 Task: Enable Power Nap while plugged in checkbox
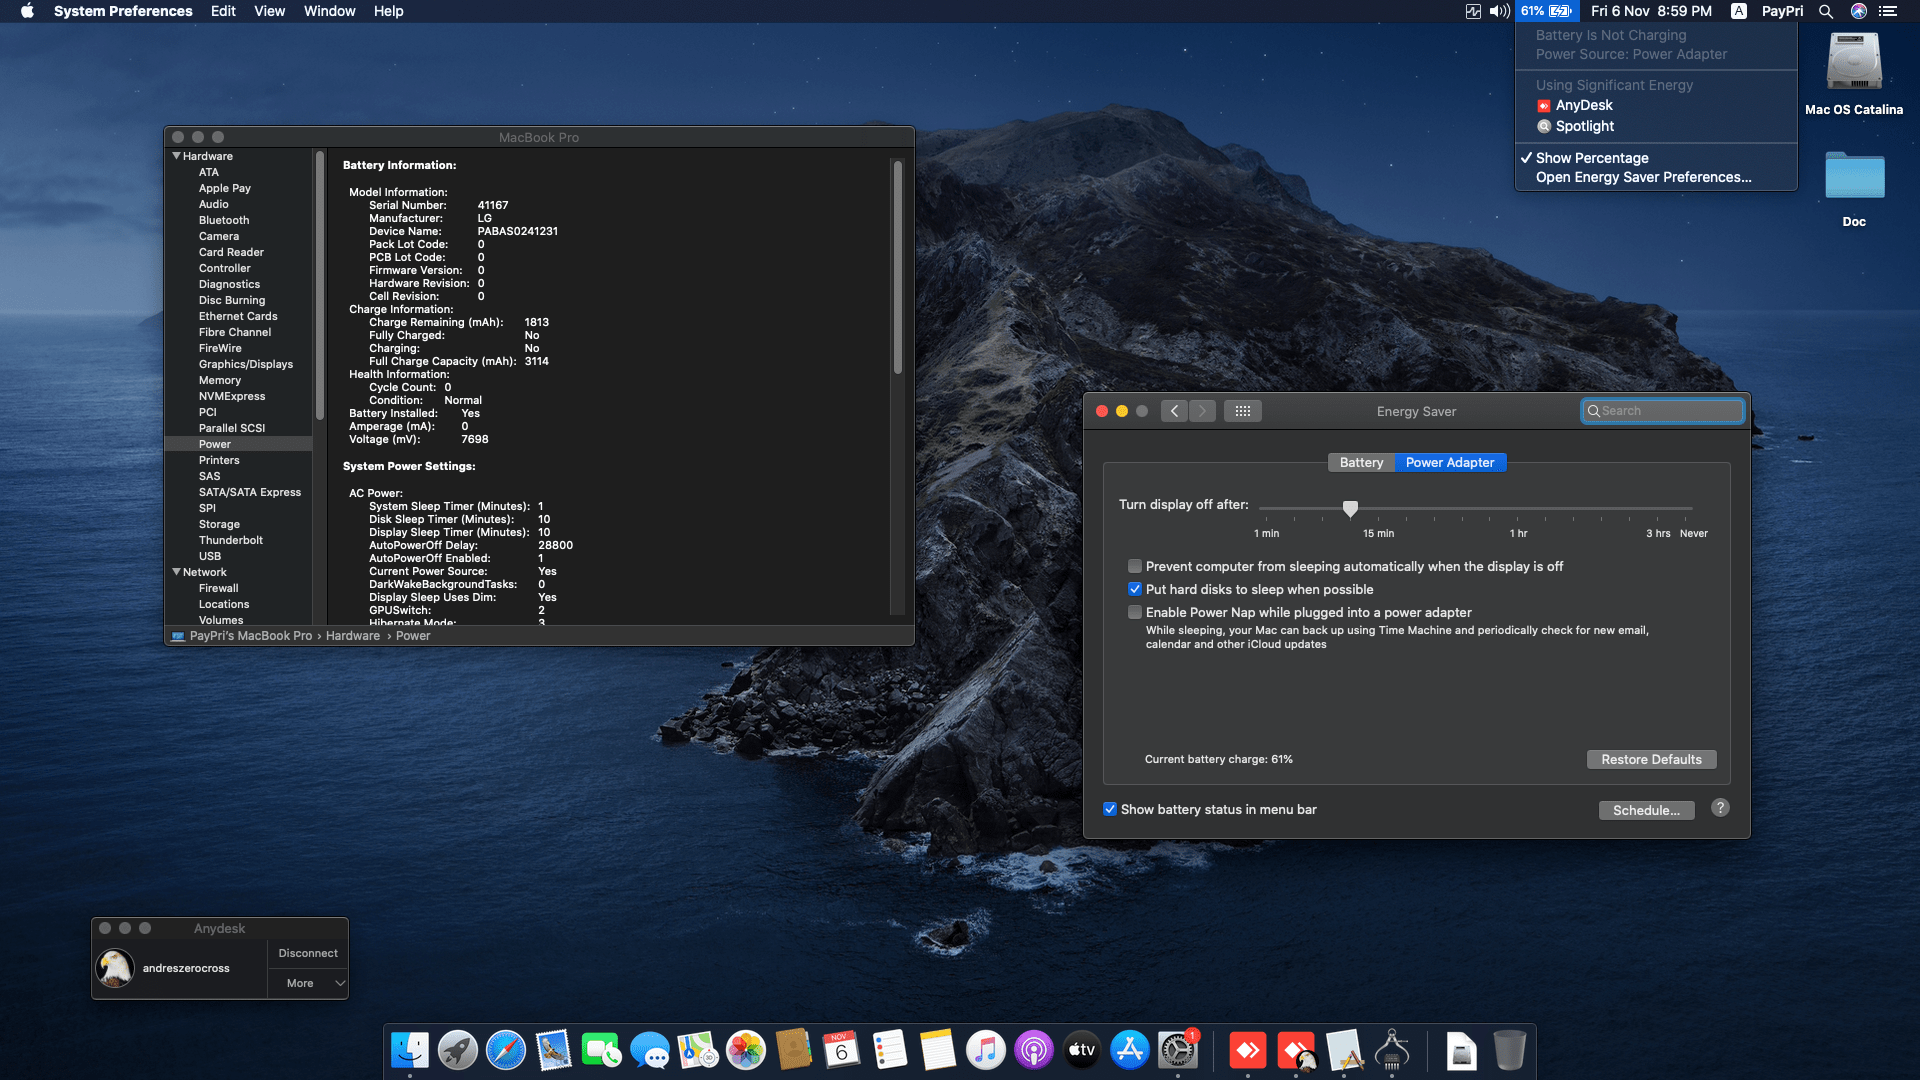1135,612
